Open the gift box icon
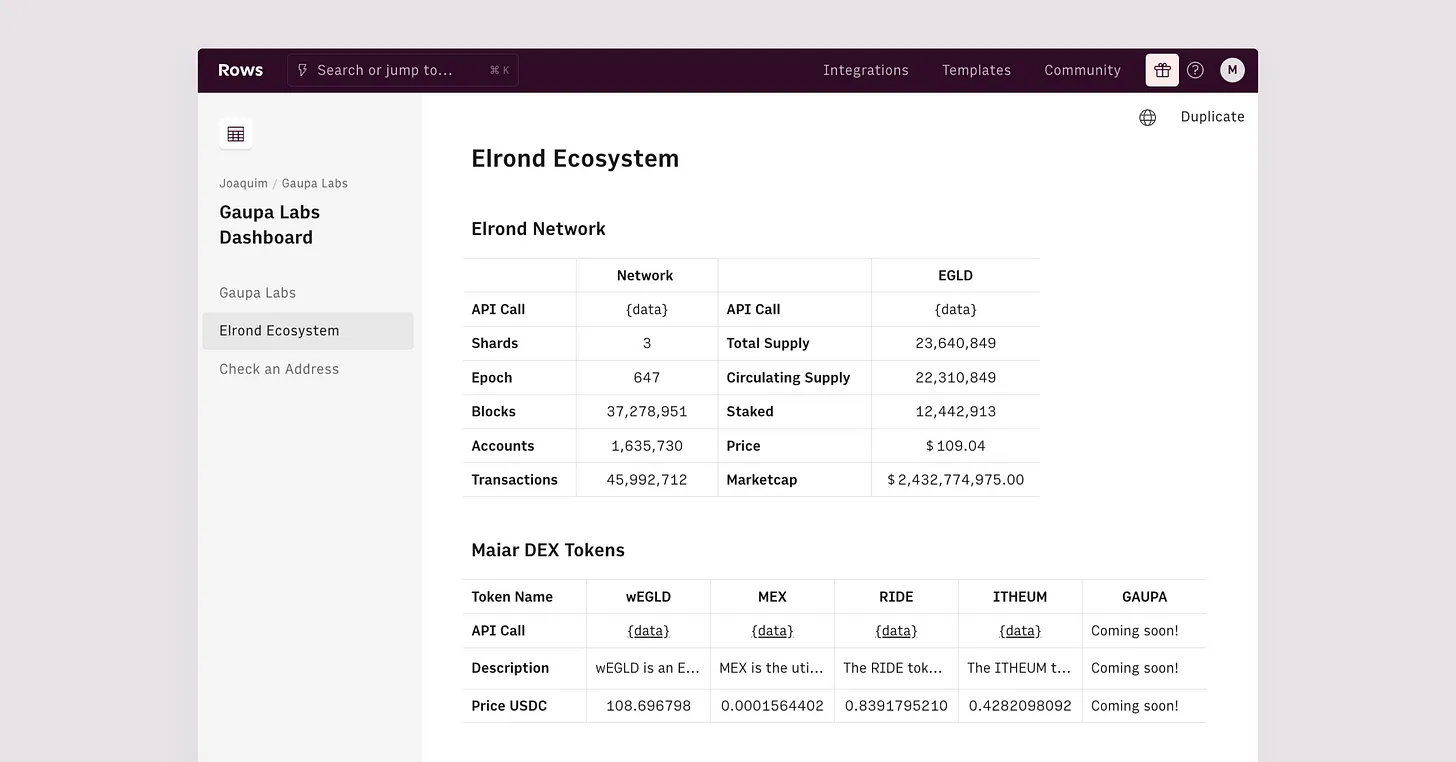This screenshot has height=762, width=1456. click(1162, 70)
